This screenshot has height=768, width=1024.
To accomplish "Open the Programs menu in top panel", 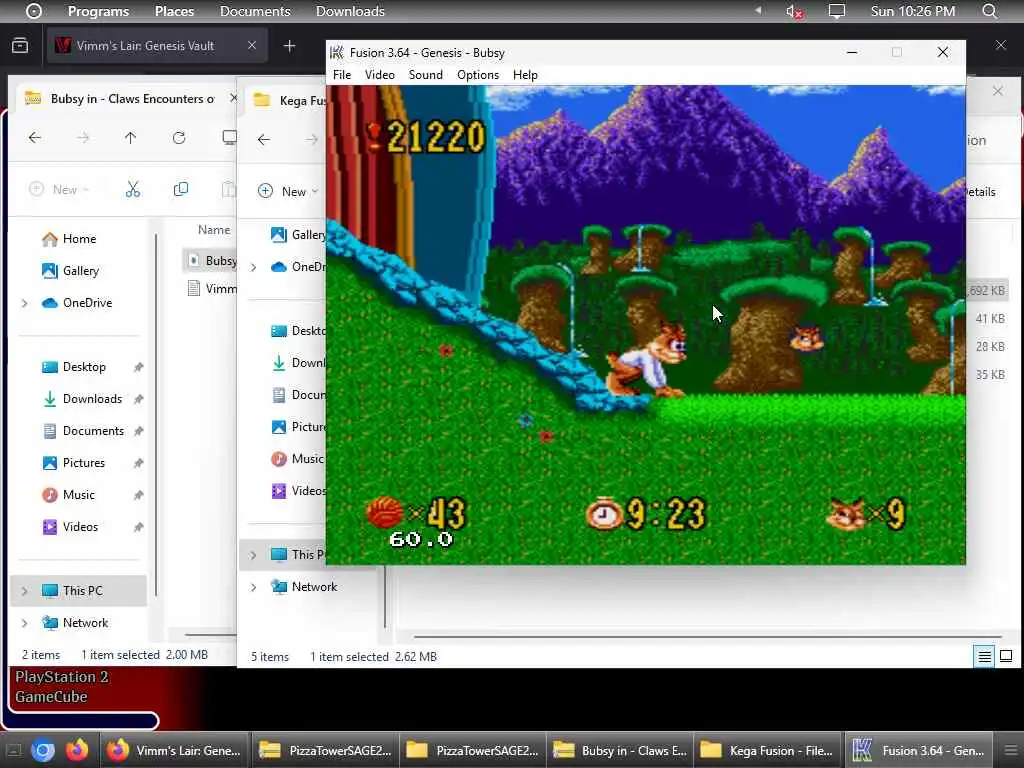I will pos(98,11).
